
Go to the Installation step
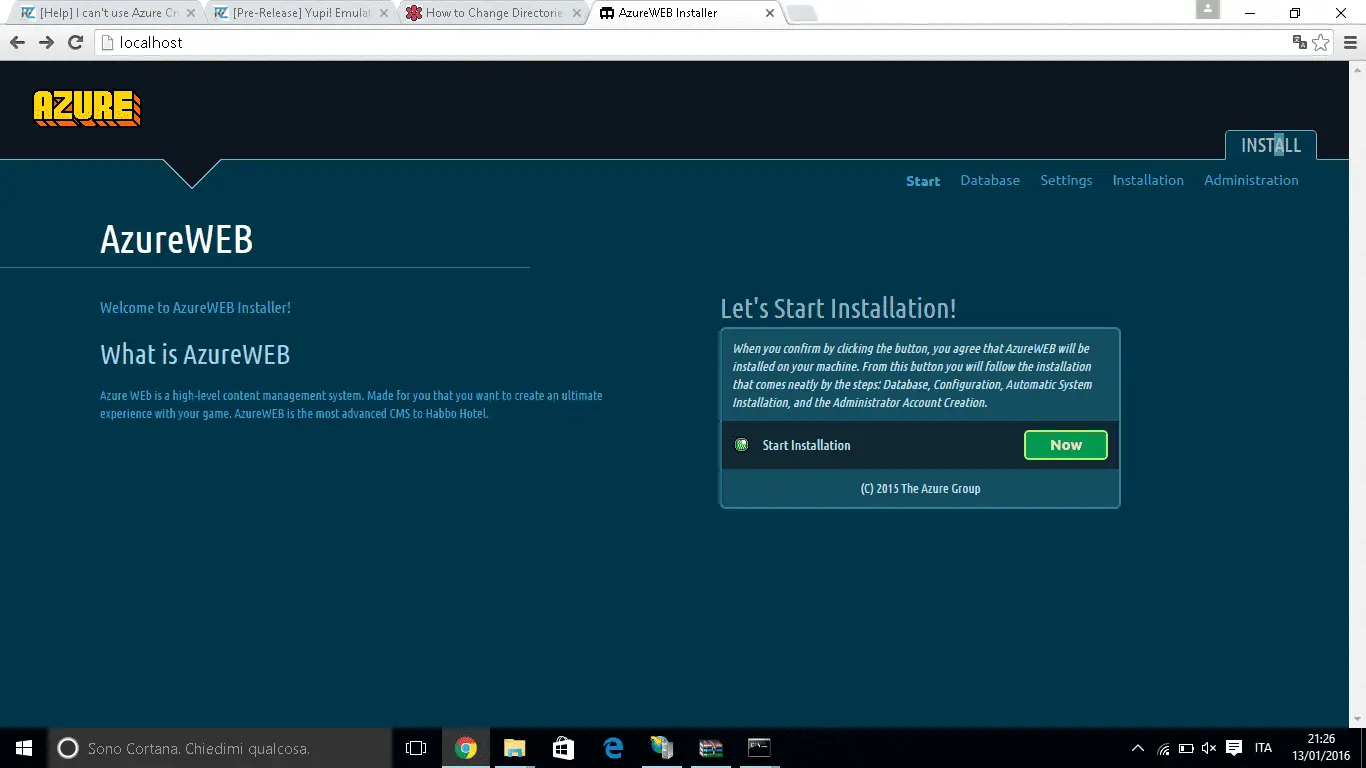click(x=1148, y=180)
